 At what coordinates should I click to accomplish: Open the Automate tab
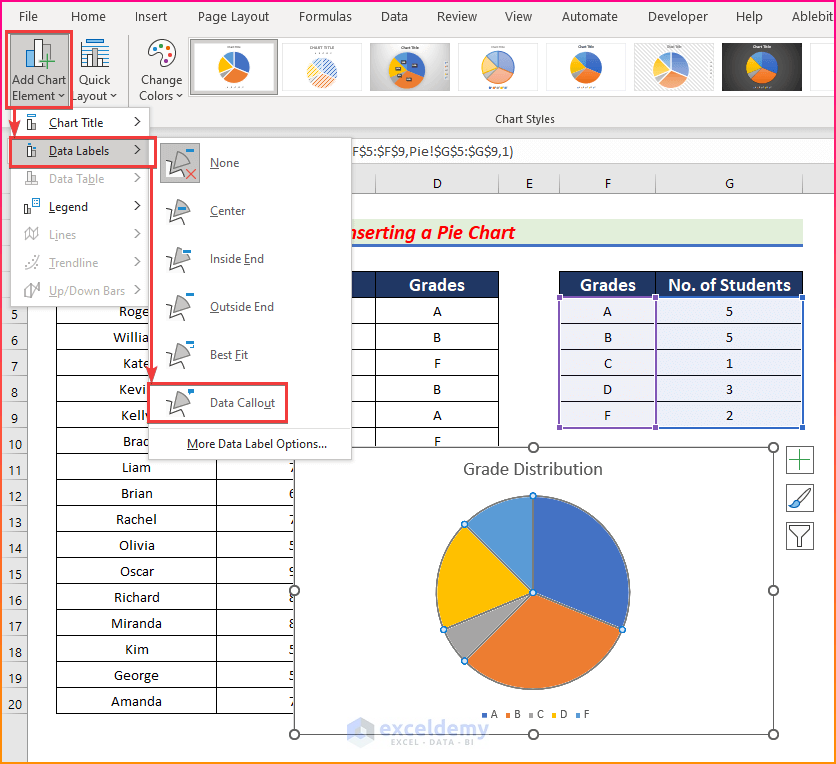coord(590,17)
